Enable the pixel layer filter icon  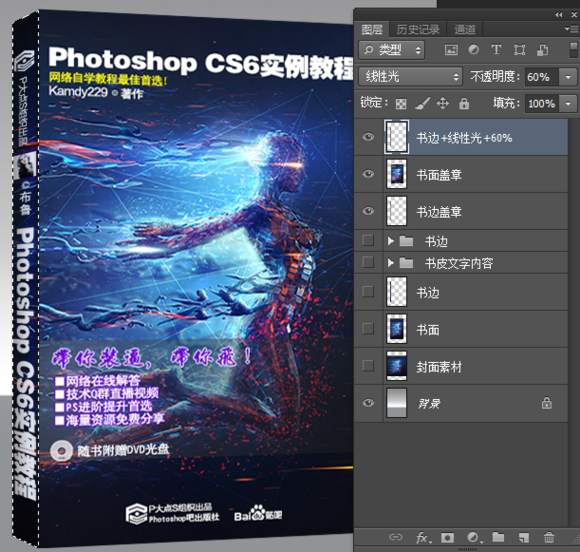click(x=451, y=50)
